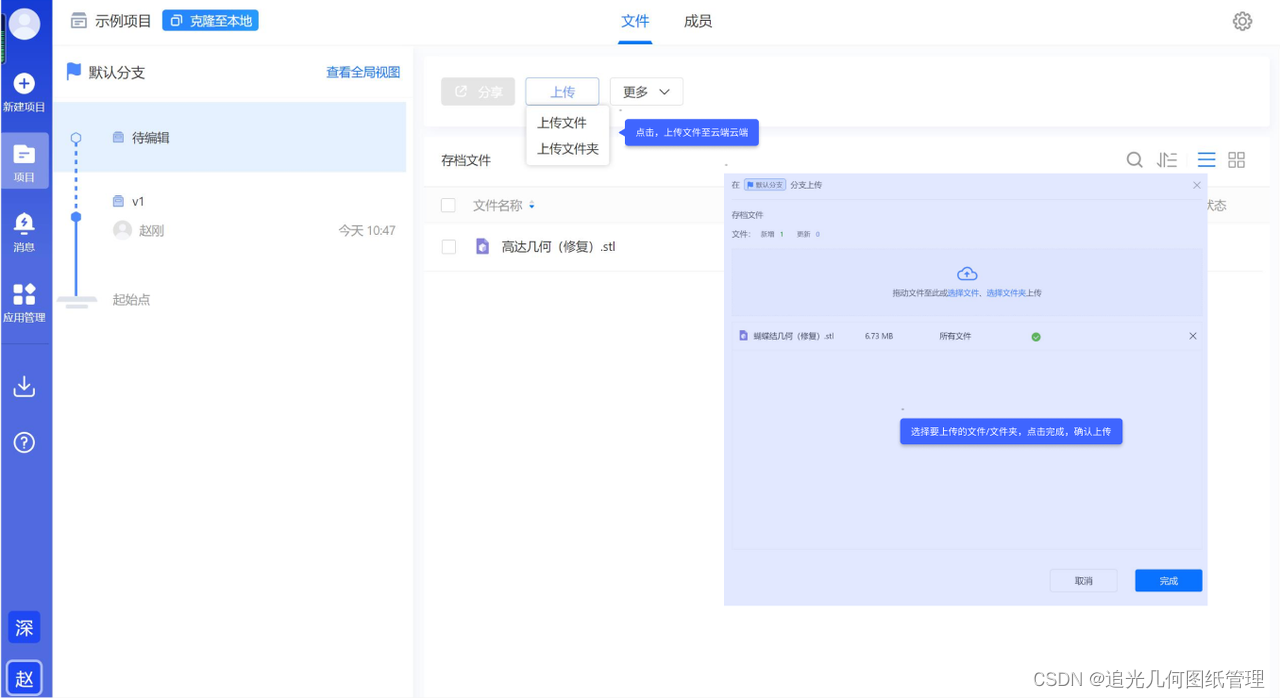Viewport: 1280px width, 698px height.
Task: Click the 深 badge in sidebar
Action: (24, 628)
